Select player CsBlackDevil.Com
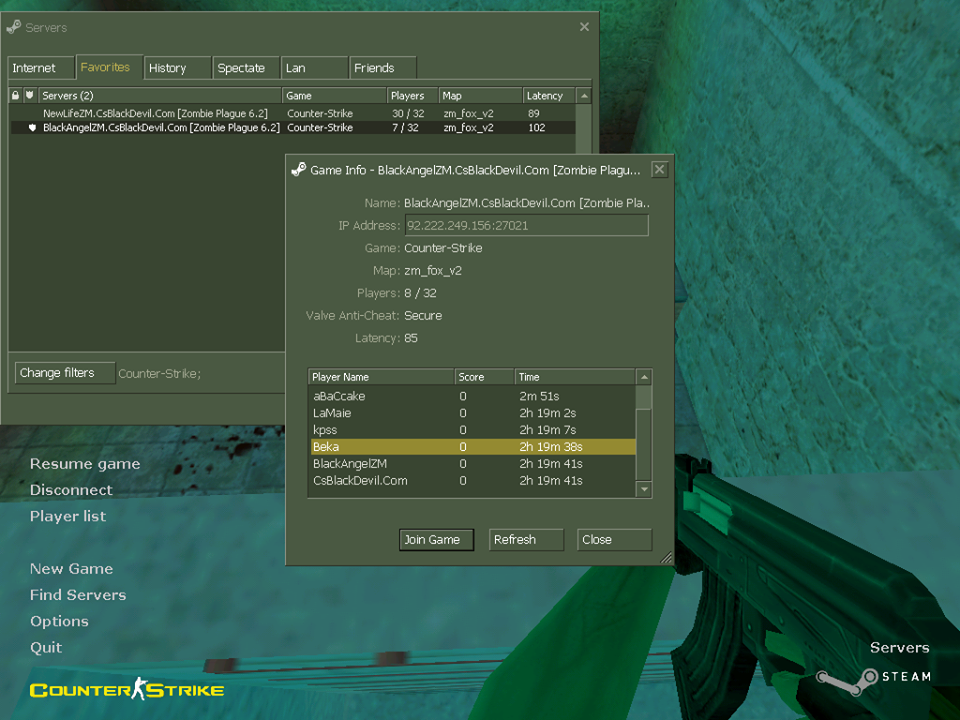The height and width of the screenshot is (720, 960). point(473,481)
